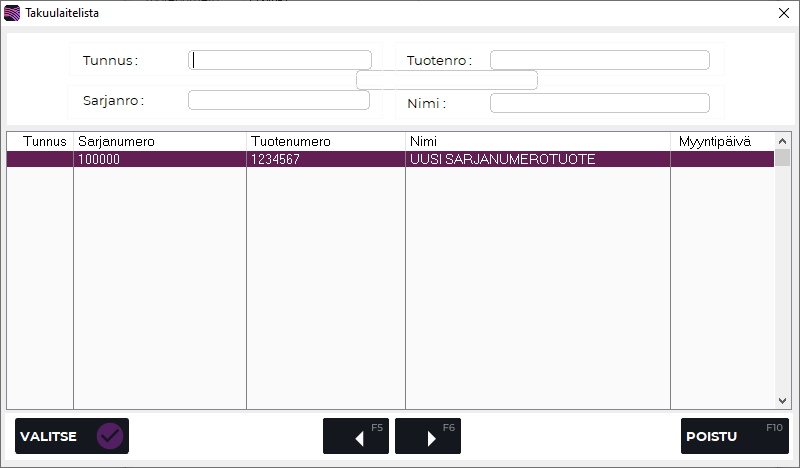Viewport: 800px width, 468px height.
Task: Exit using the POISTU button
Action: (x=734, y=436)
